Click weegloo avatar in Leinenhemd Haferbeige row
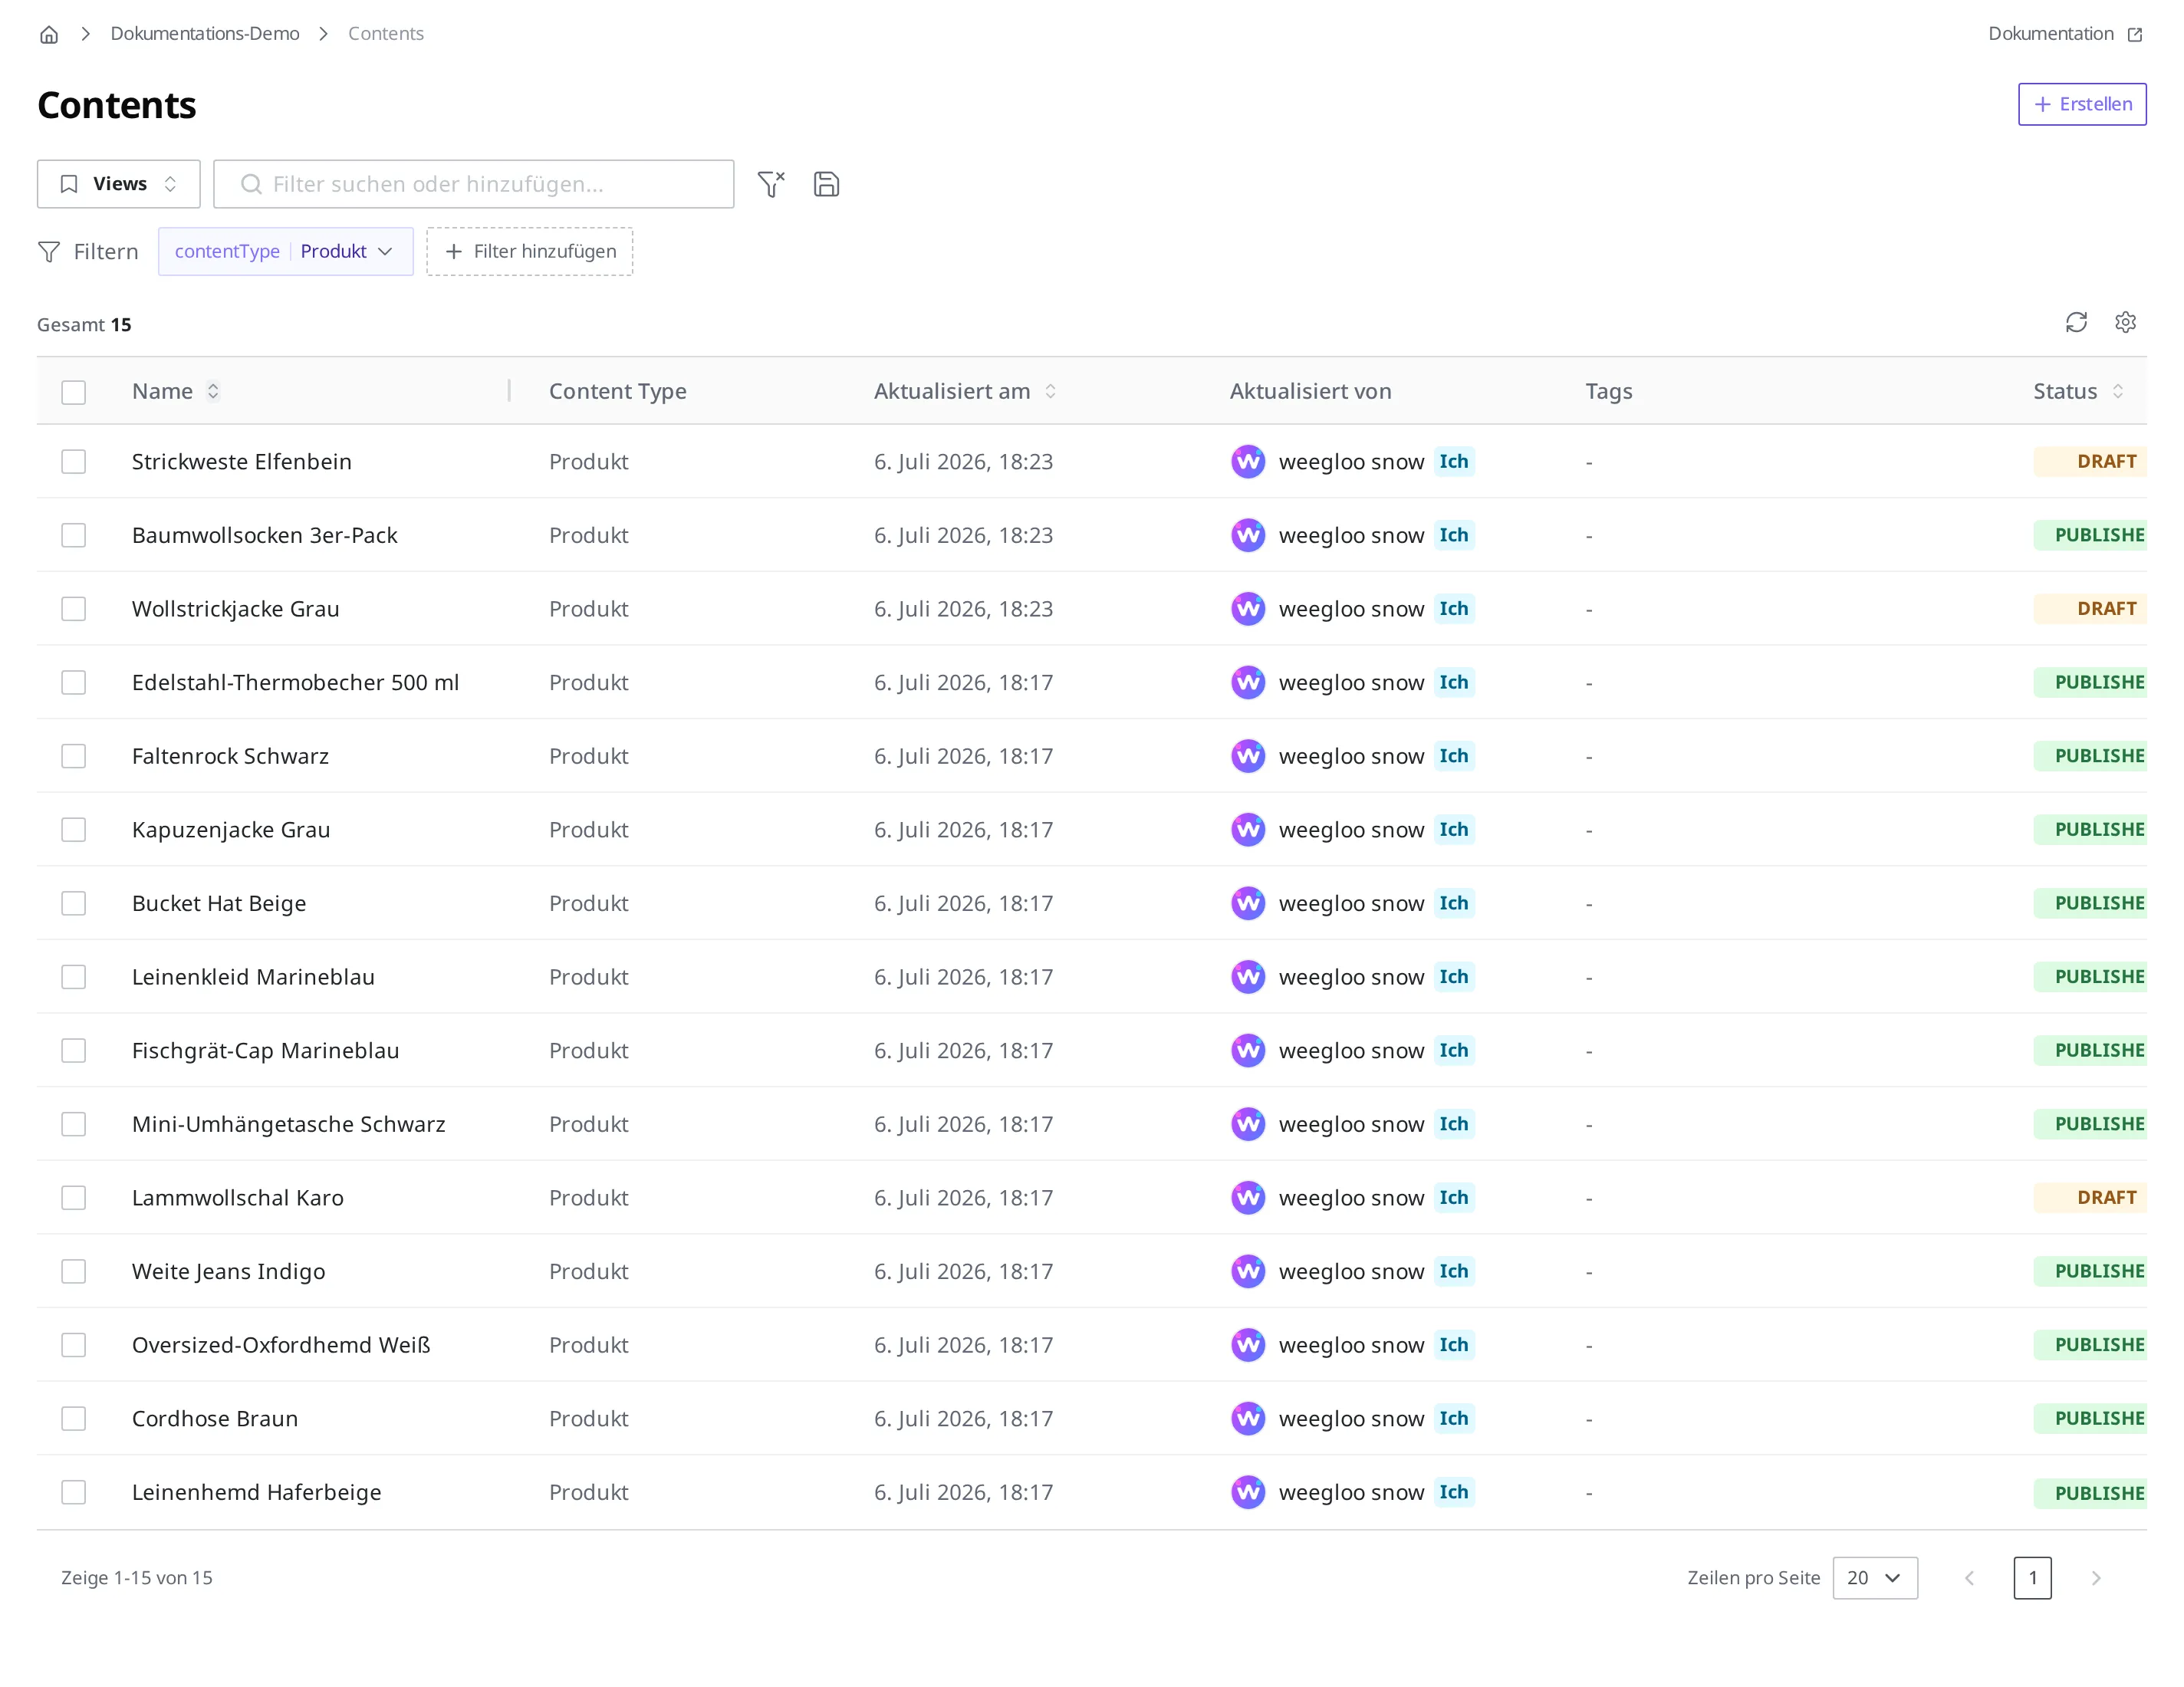 (1248, 1492)
